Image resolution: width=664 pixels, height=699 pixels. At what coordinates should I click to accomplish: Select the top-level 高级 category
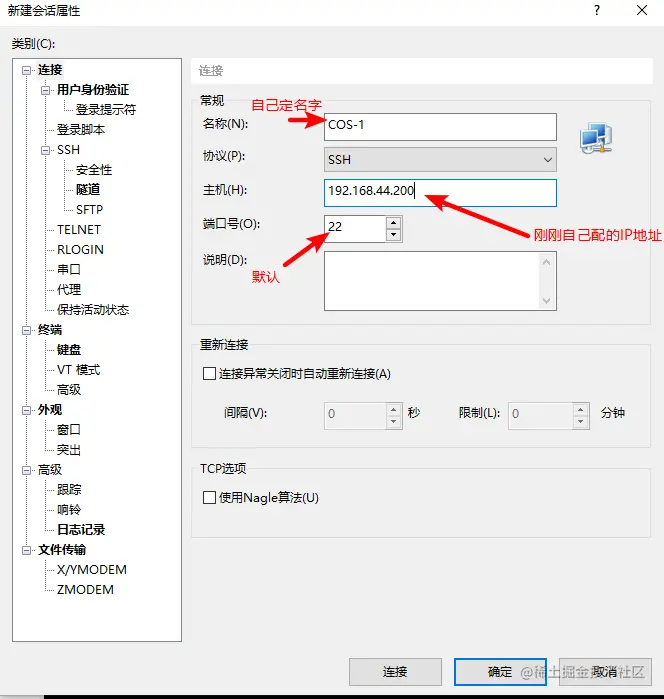(50, 470)
